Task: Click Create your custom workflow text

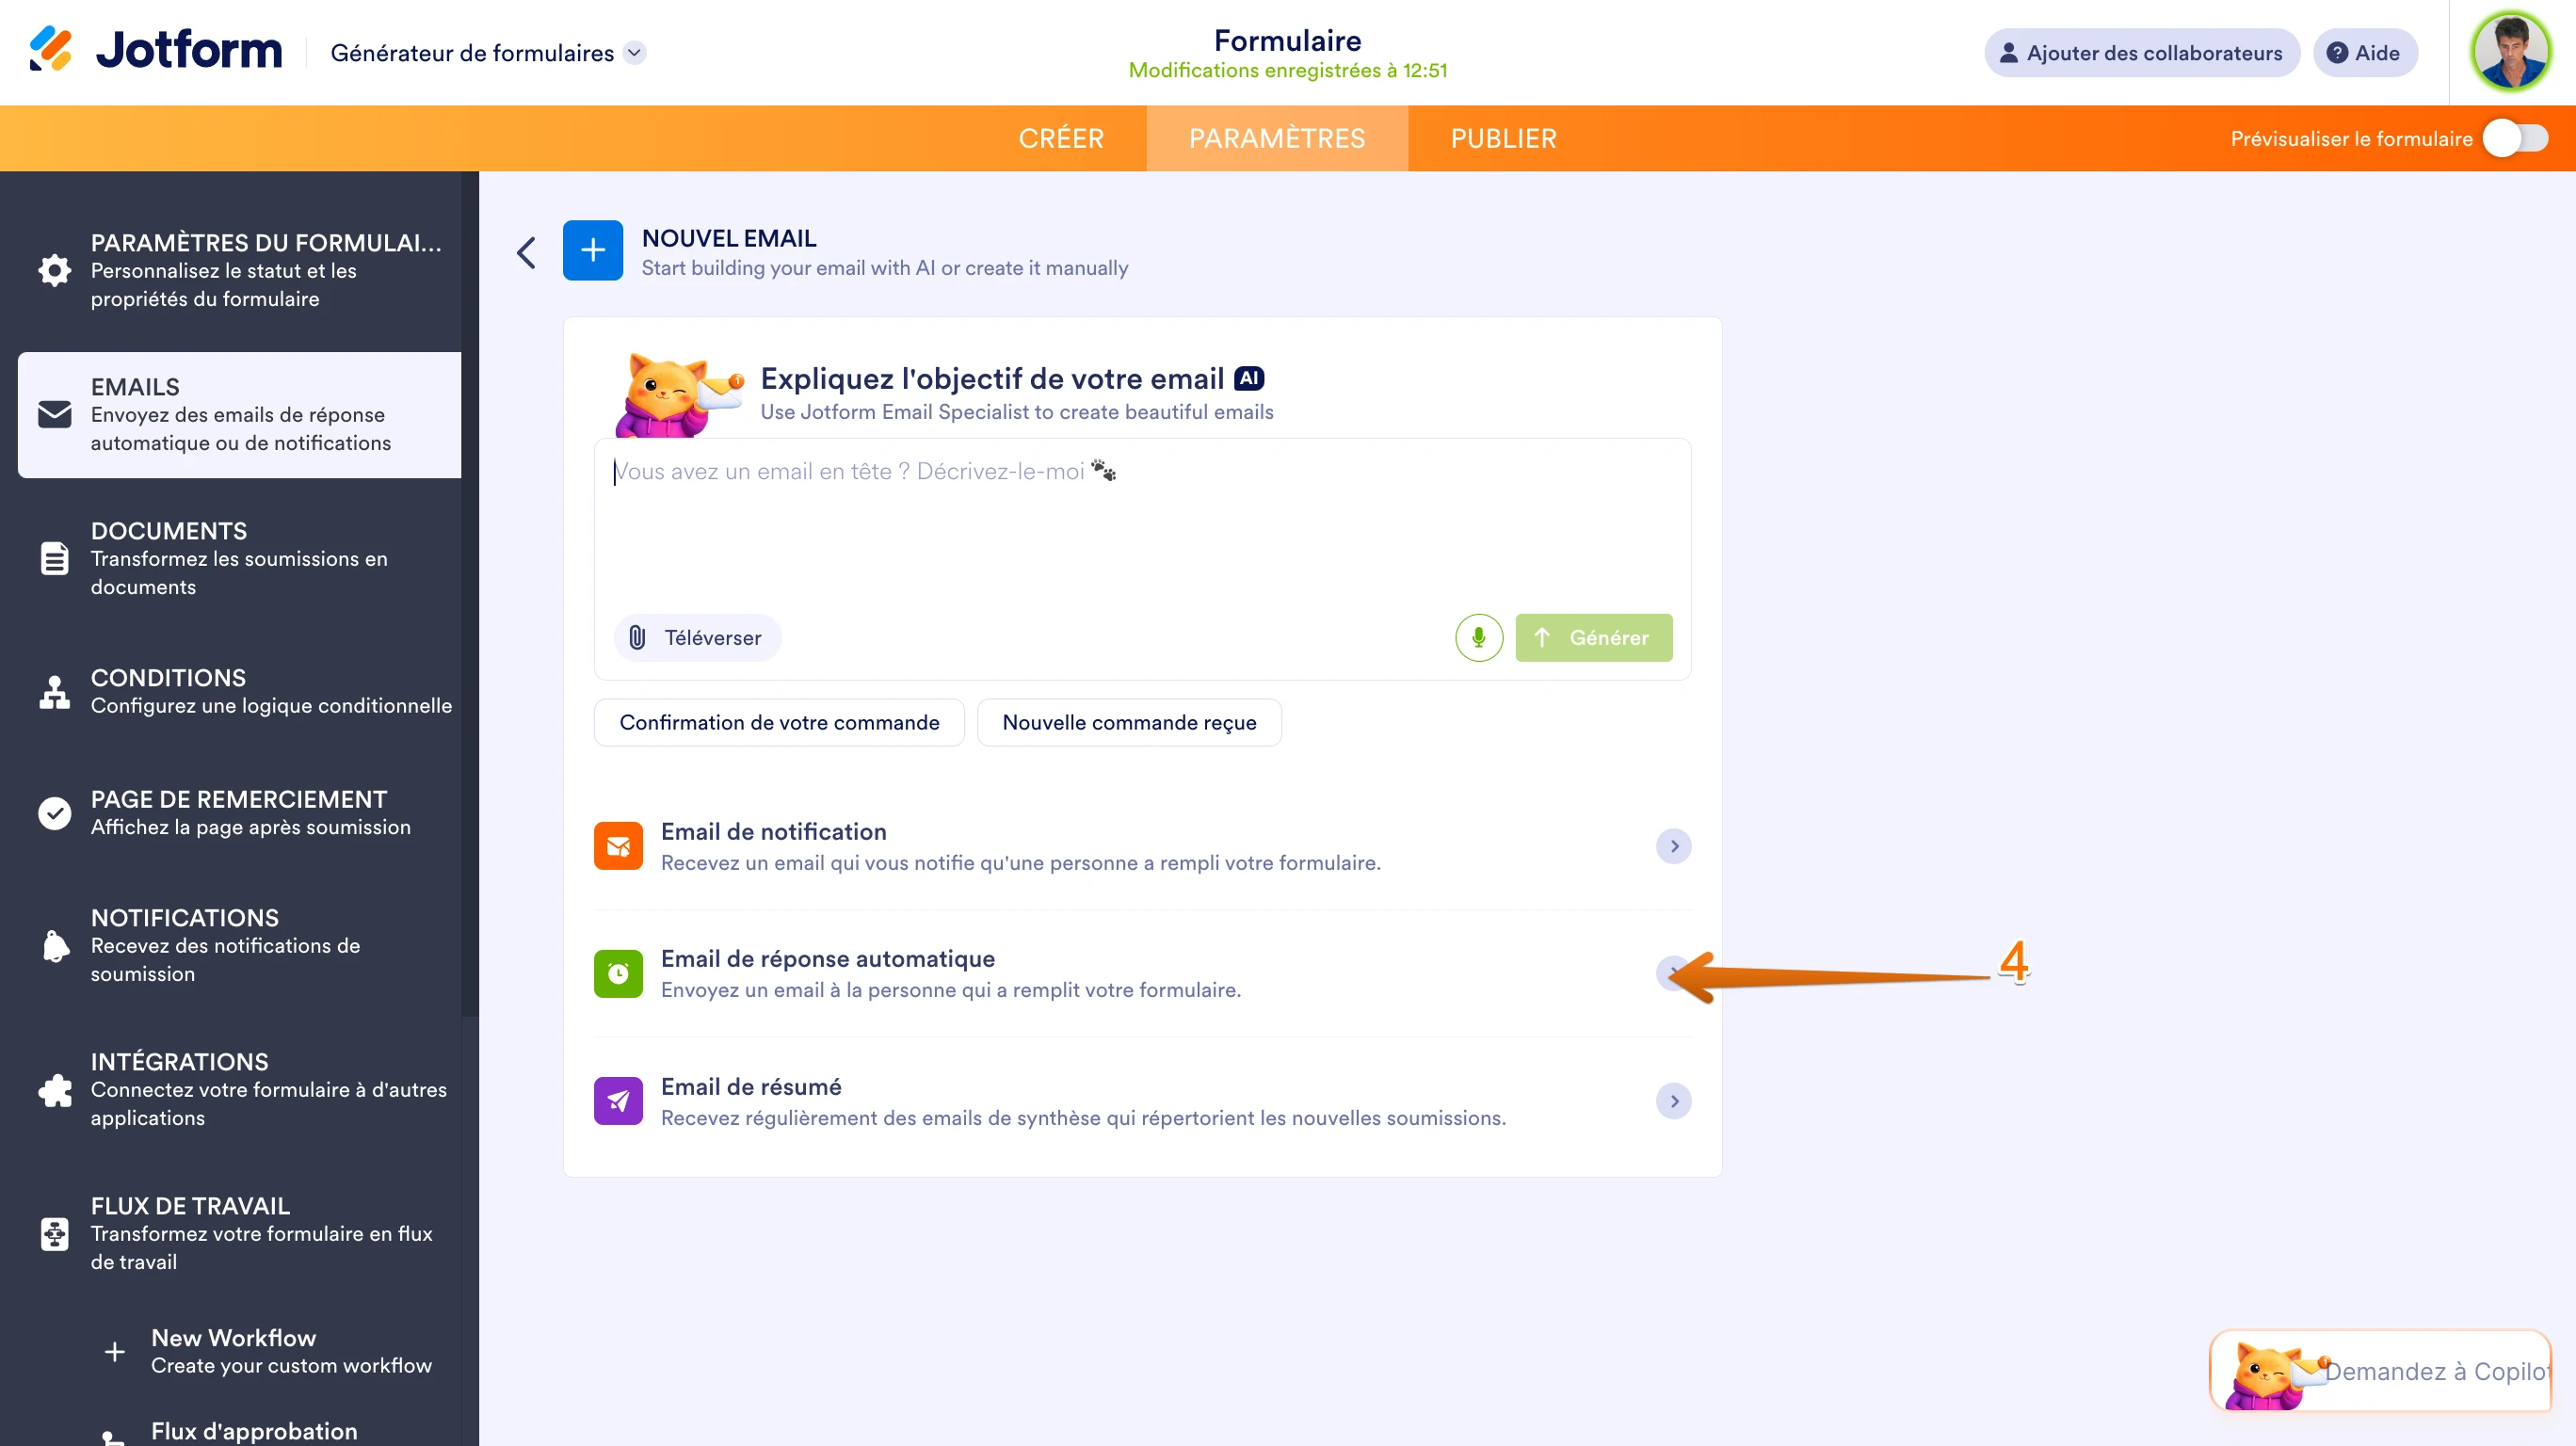Action: [x=291, y=1365]
